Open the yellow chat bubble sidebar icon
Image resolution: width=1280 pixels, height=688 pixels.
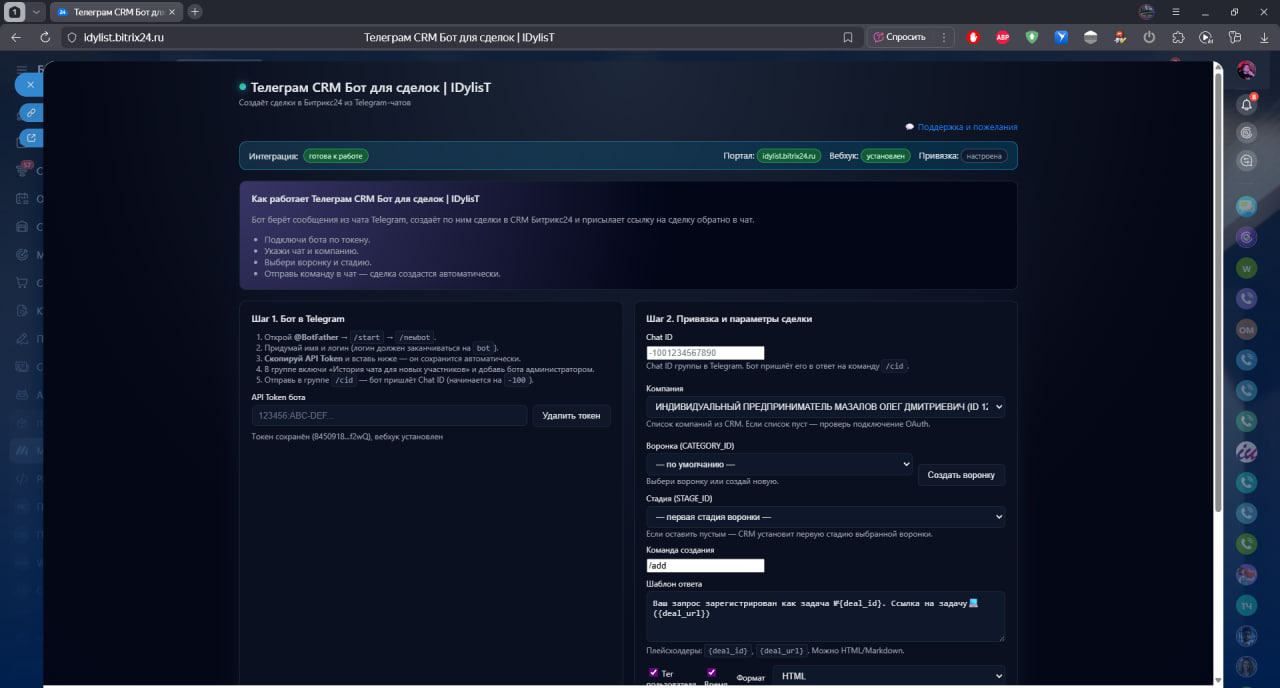point(1246,207)
